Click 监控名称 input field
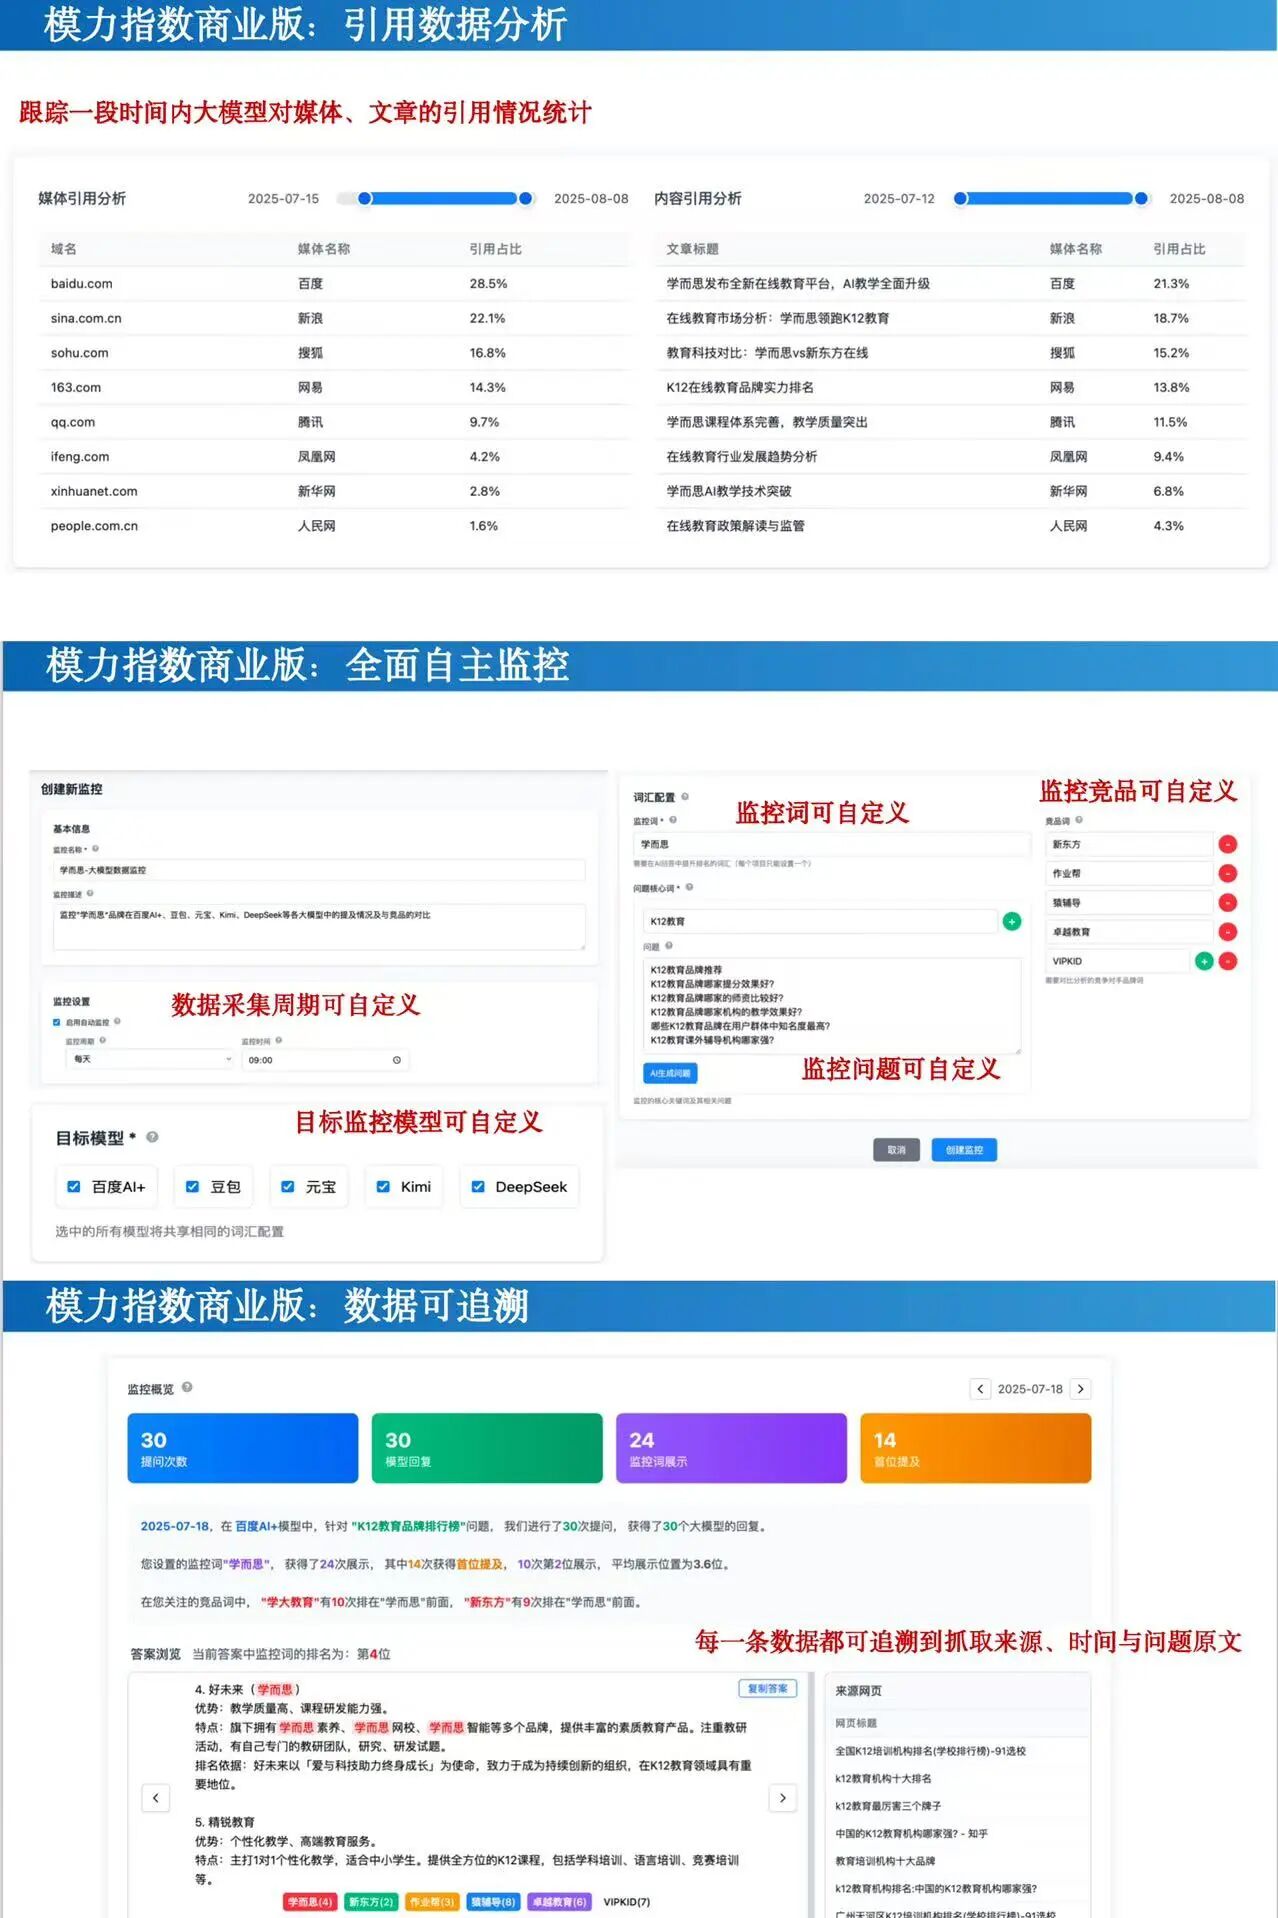 point(319,870)
